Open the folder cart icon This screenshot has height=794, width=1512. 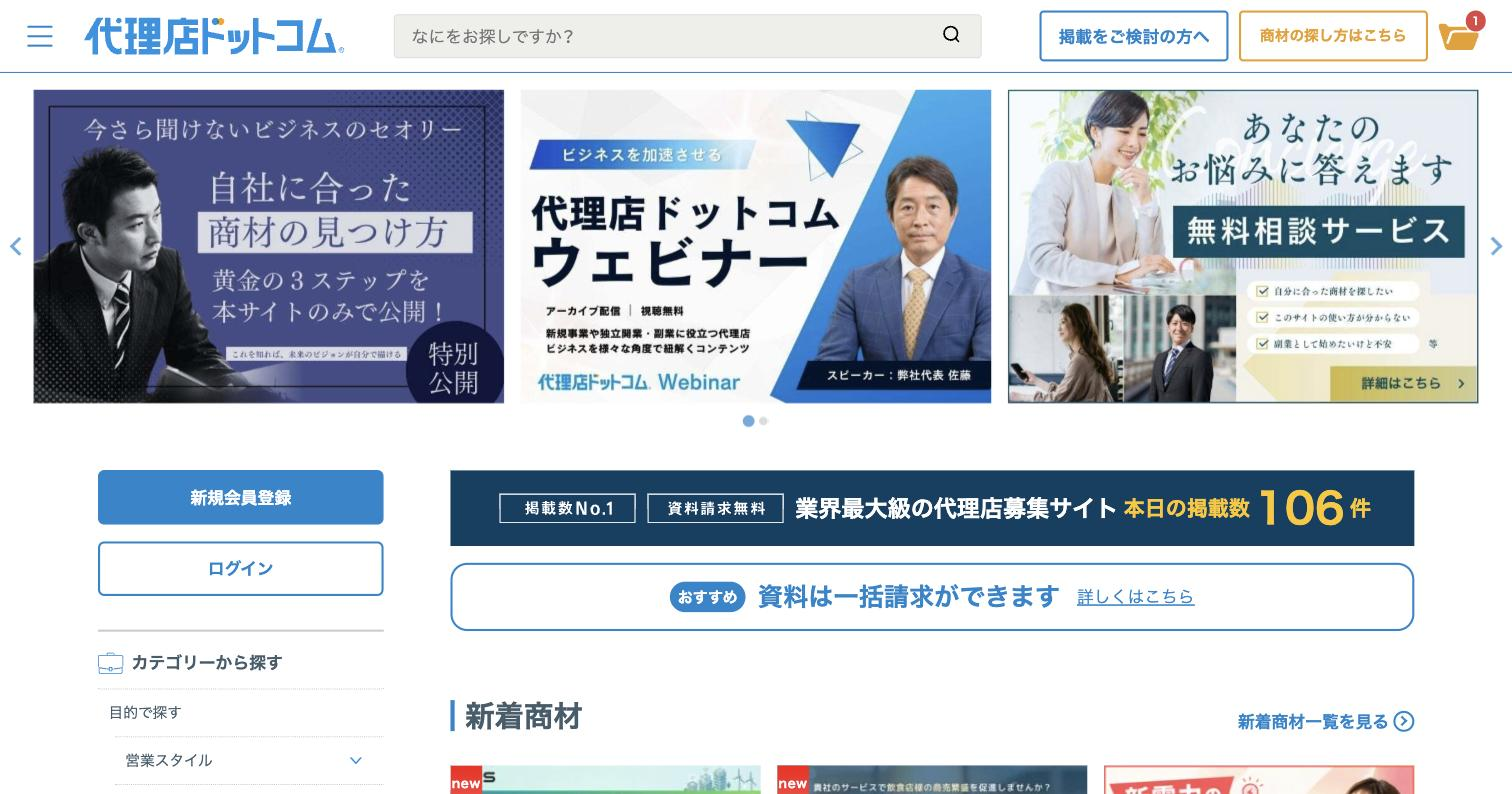coord(1458,37)
